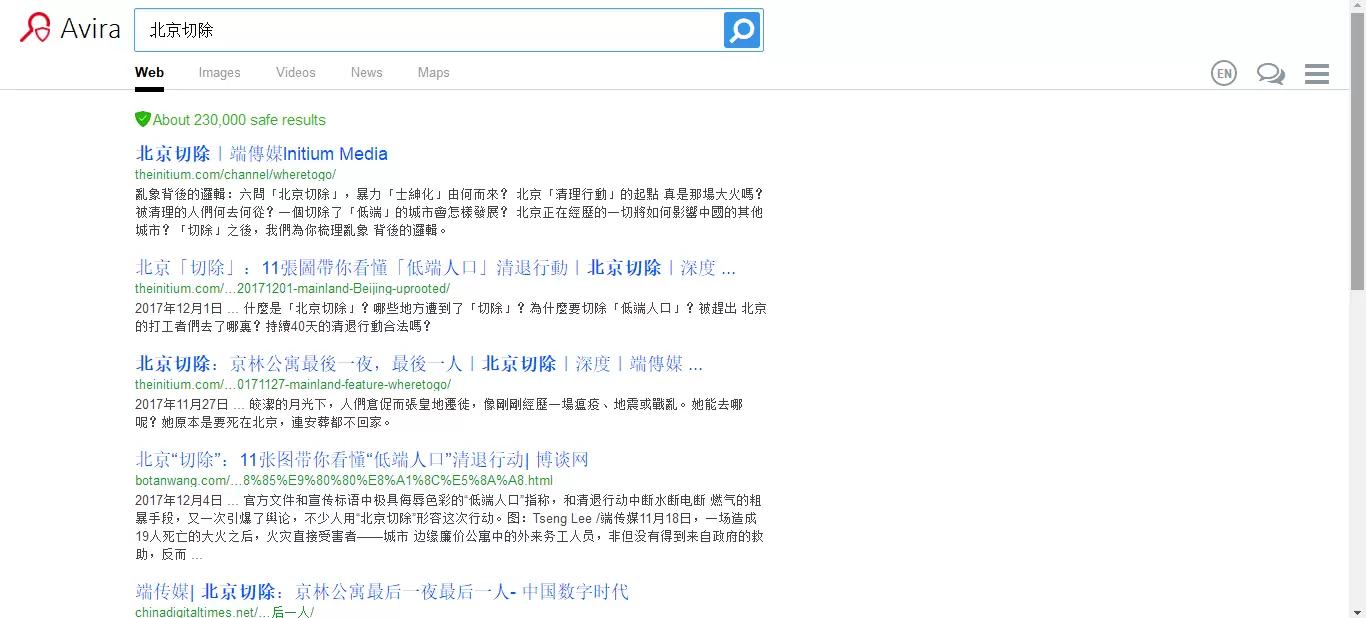Open the EN language selector

pyautogui.click(x=1223, y=73)
